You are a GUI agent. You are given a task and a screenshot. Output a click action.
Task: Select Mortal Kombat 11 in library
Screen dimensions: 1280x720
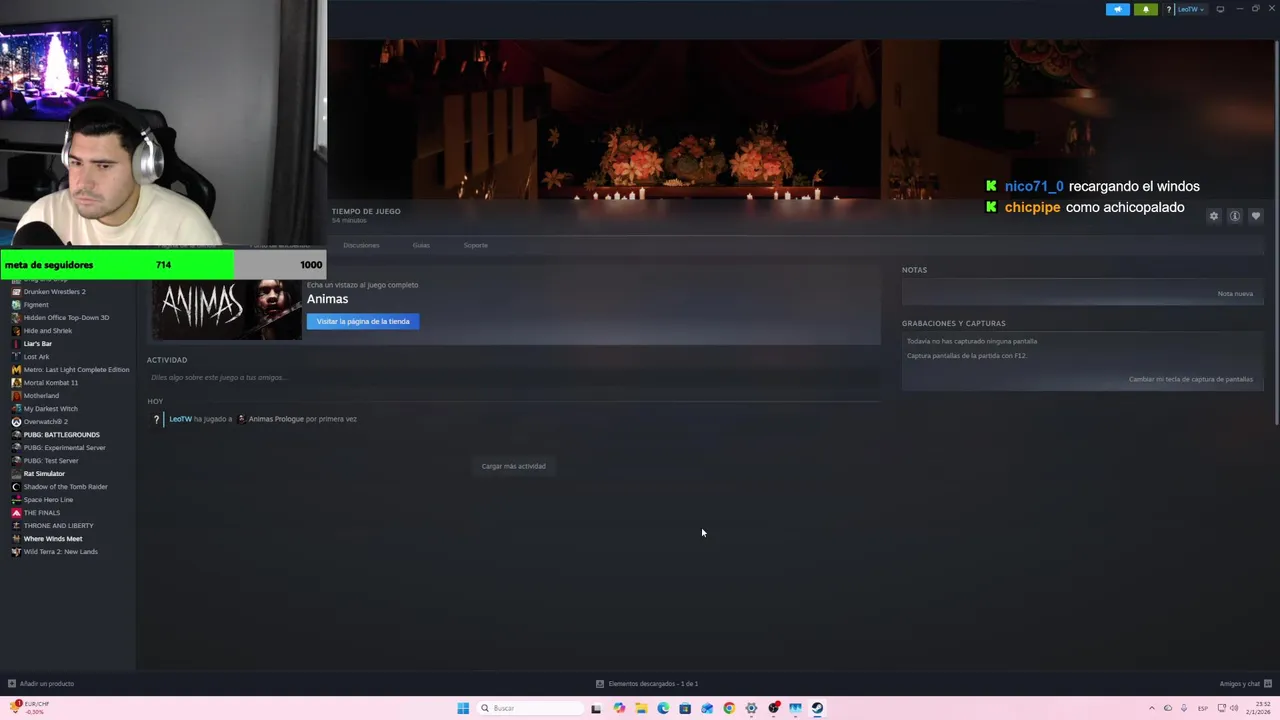coord(51,383)
